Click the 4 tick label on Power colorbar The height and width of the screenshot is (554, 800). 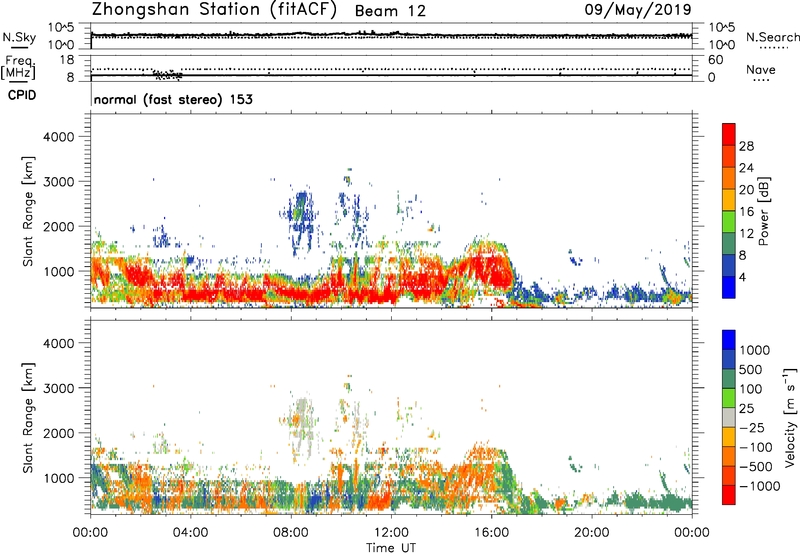pyautogui.click(x=743, y=278)
